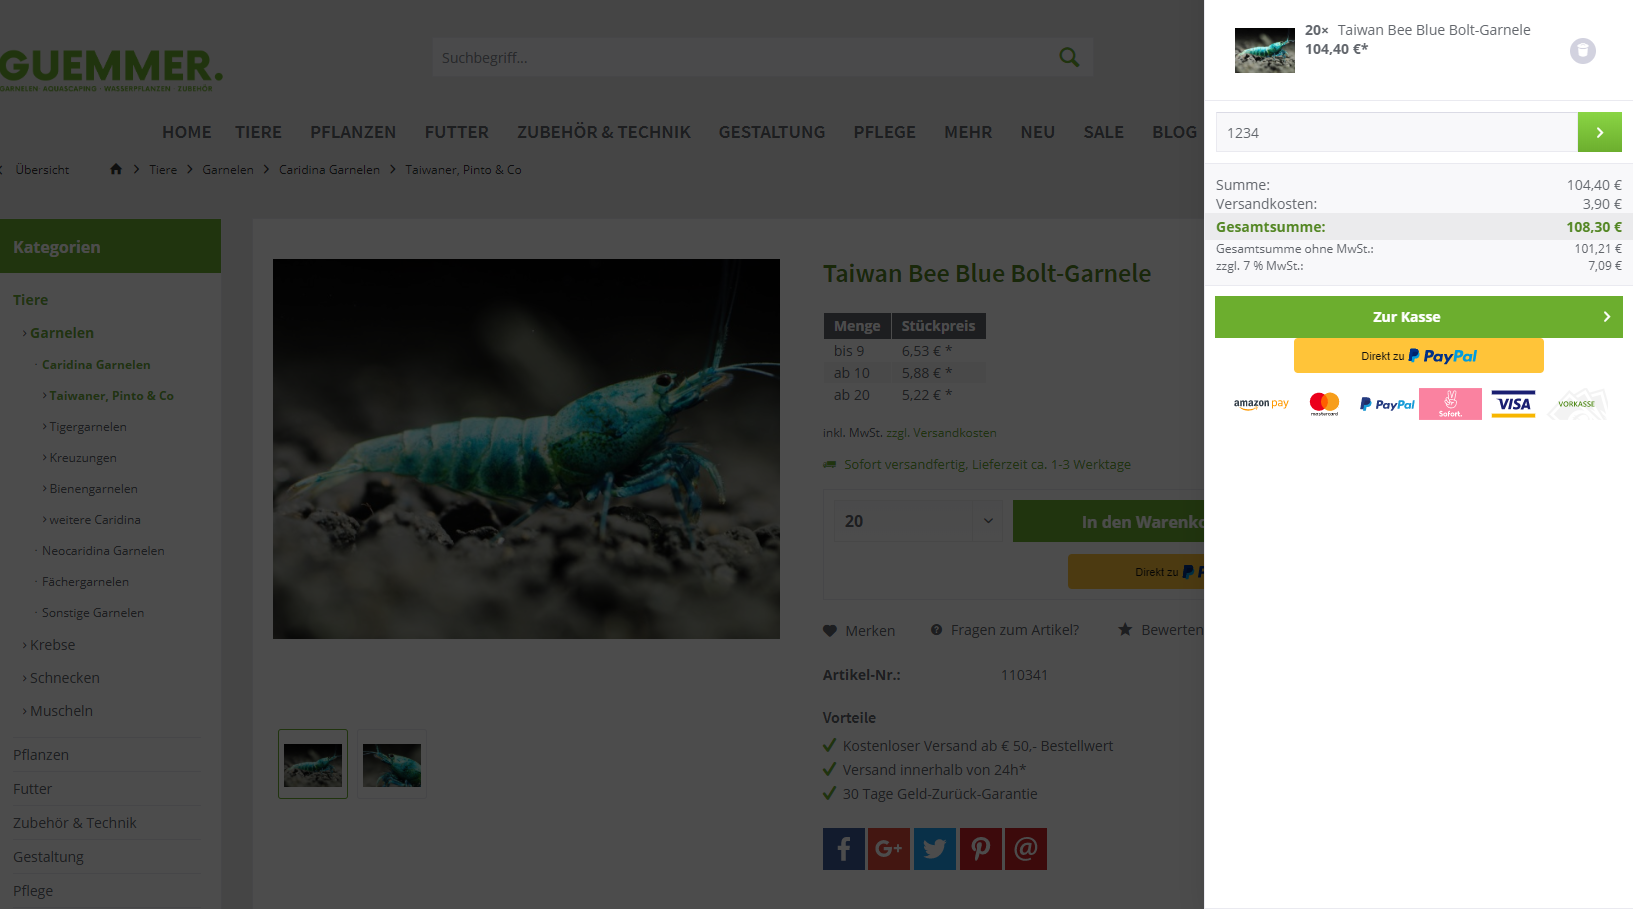Screen dimensions: 1633x909
Task: Open the Taiwan Bee Blue Bolt-Garnele cart item
Action: 1434,30
